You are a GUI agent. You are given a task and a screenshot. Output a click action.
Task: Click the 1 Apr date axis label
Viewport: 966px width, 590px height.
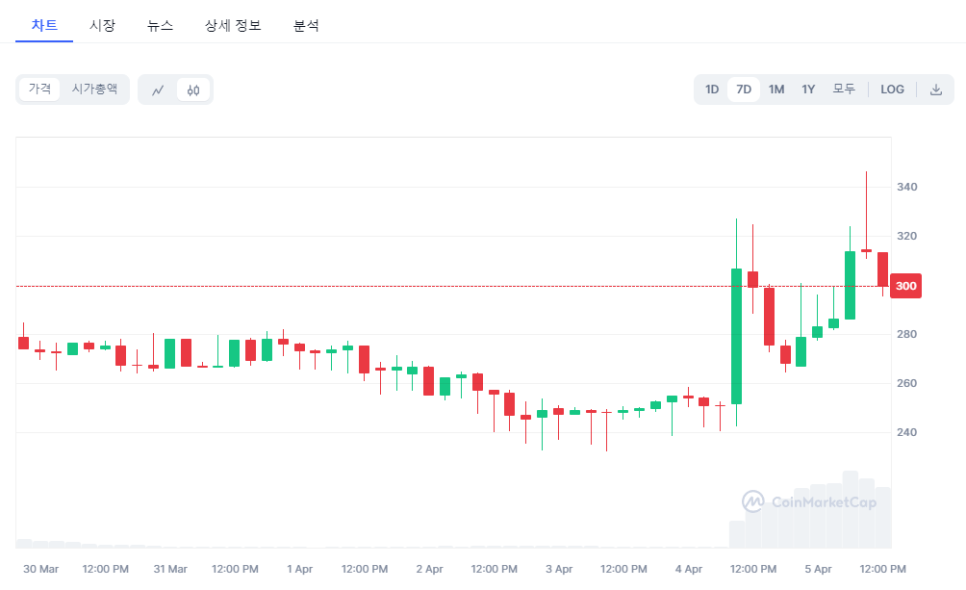click(x=299, y=569)
